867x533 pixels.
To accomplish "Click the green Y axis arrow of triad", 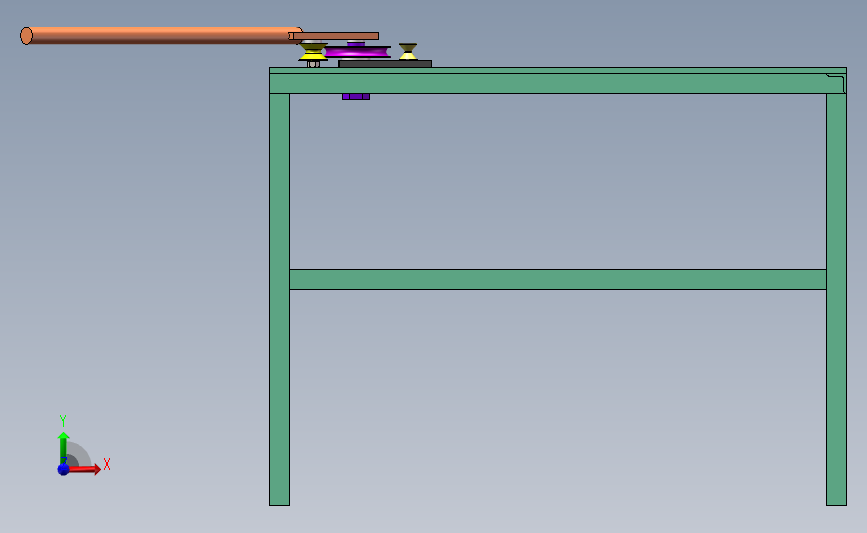I will pos(64,448).
